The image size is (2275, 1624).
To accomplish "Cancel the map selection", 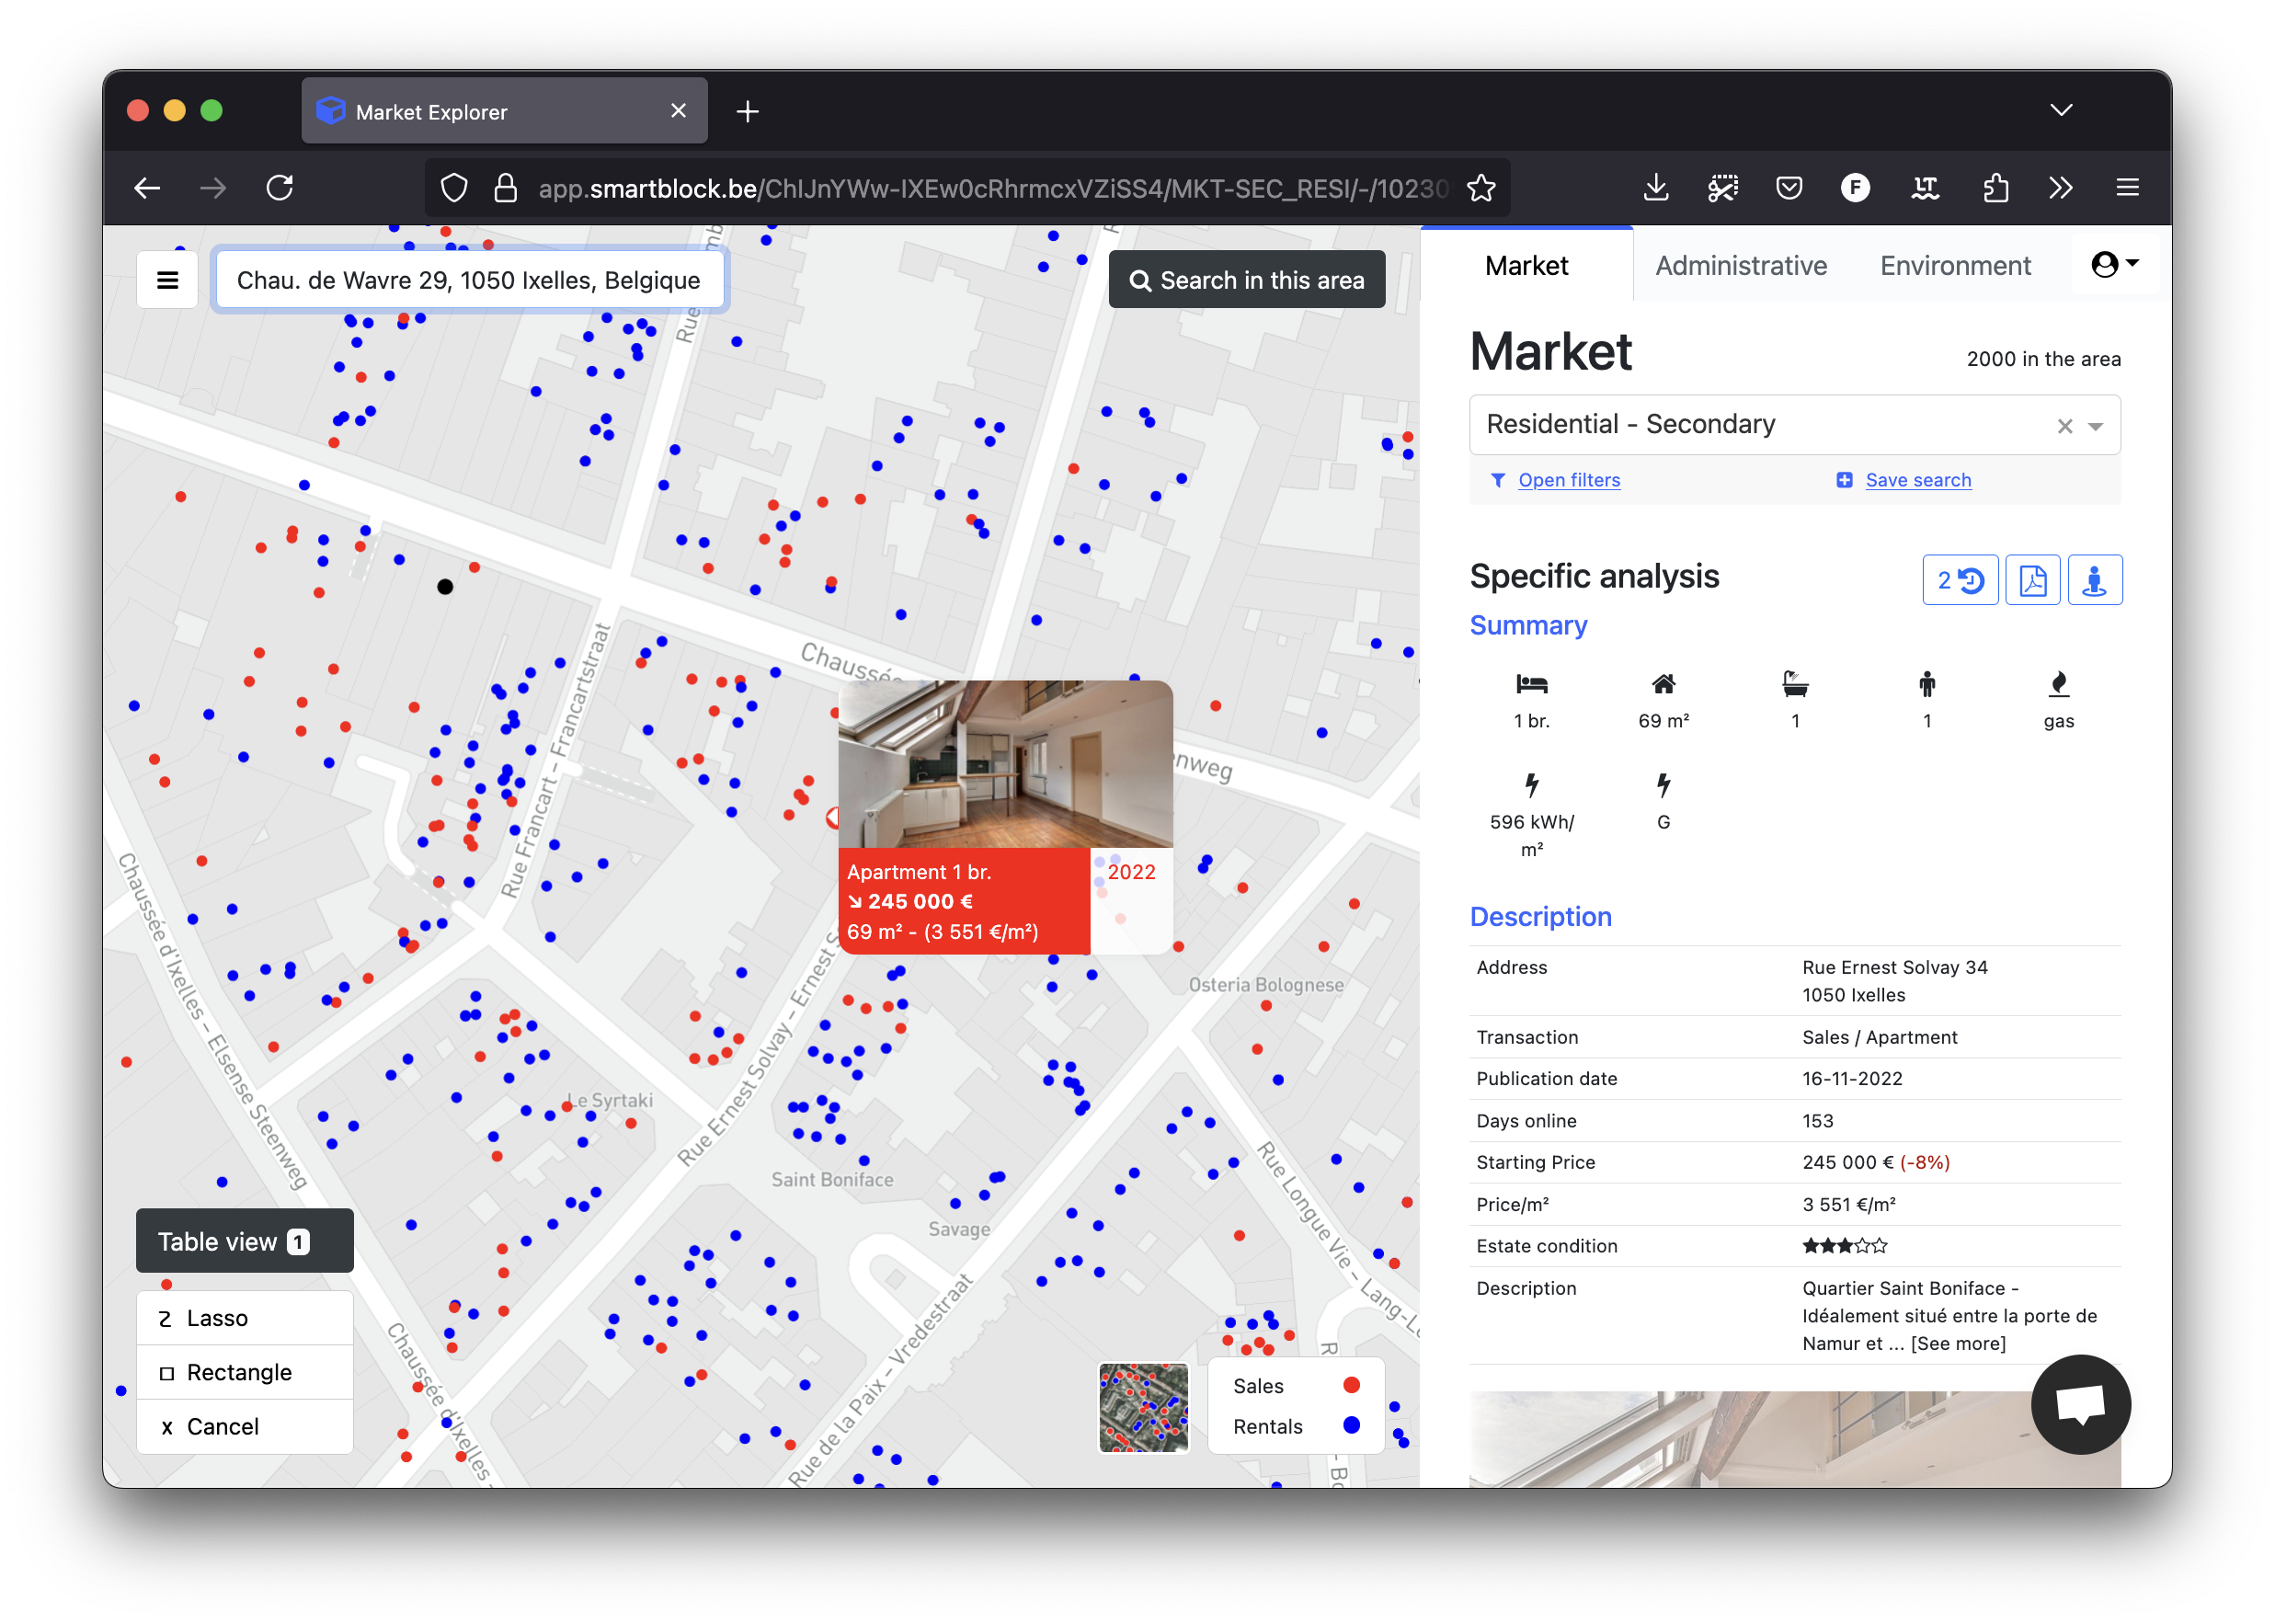I will tap(244, 1426).
